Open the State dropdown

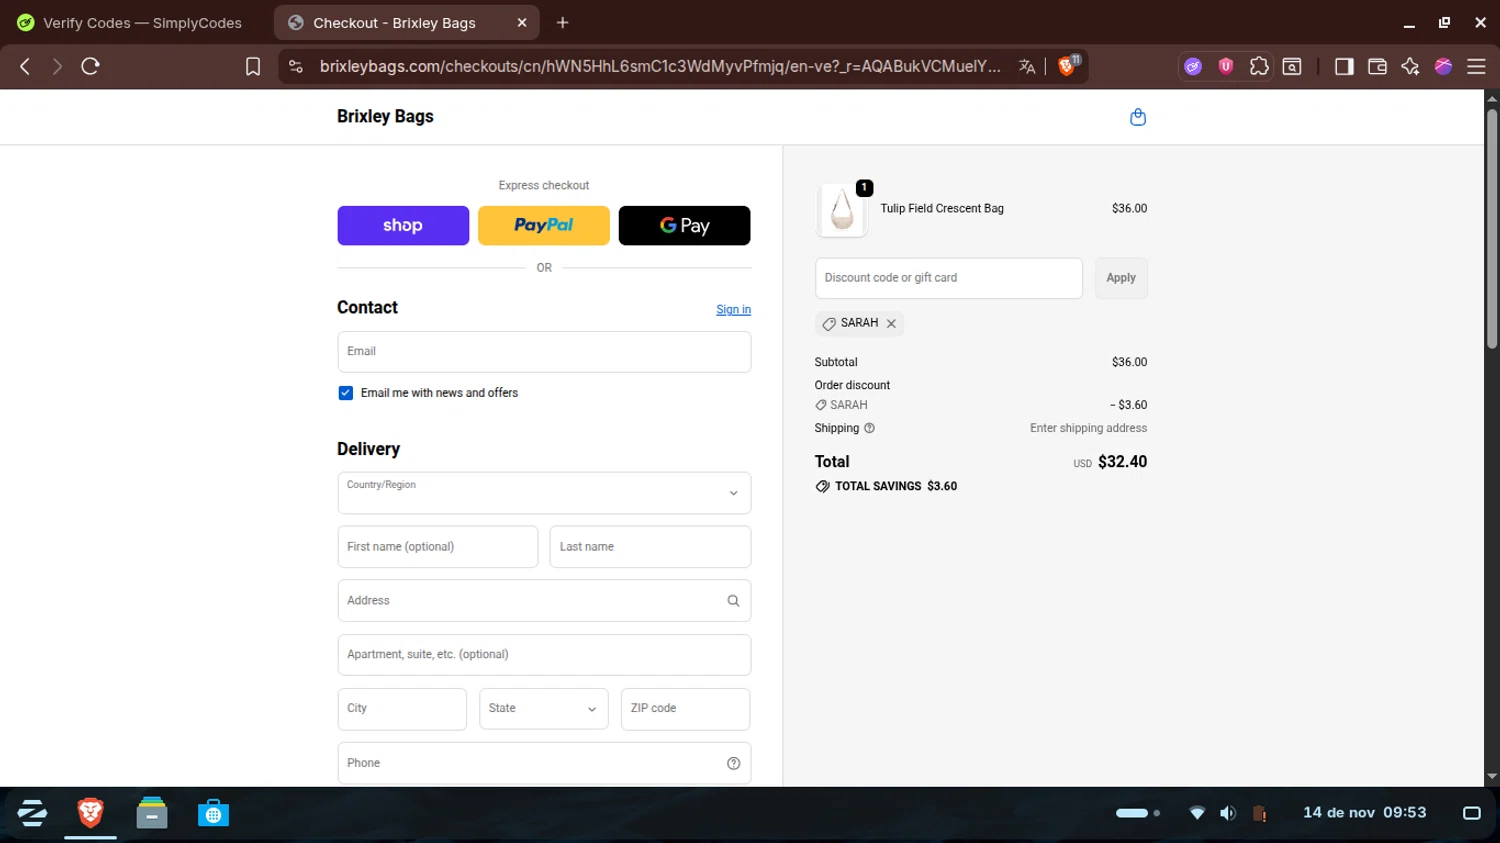pos(543,709)
